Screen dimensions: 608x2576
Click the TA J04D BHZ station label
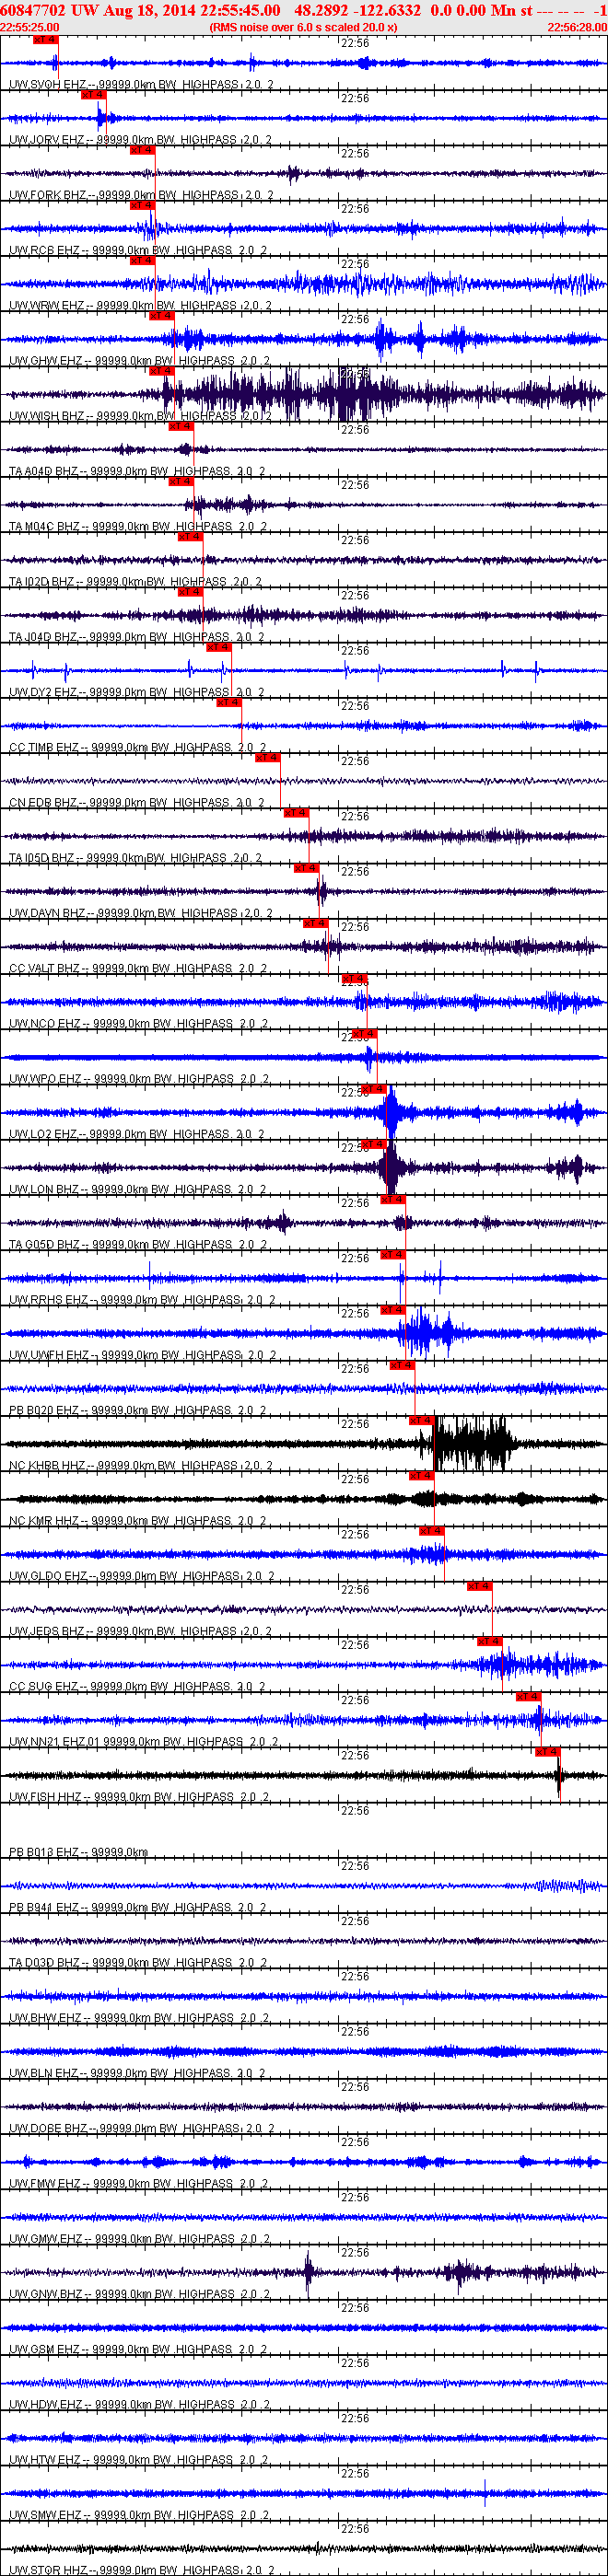coord(137,637)
